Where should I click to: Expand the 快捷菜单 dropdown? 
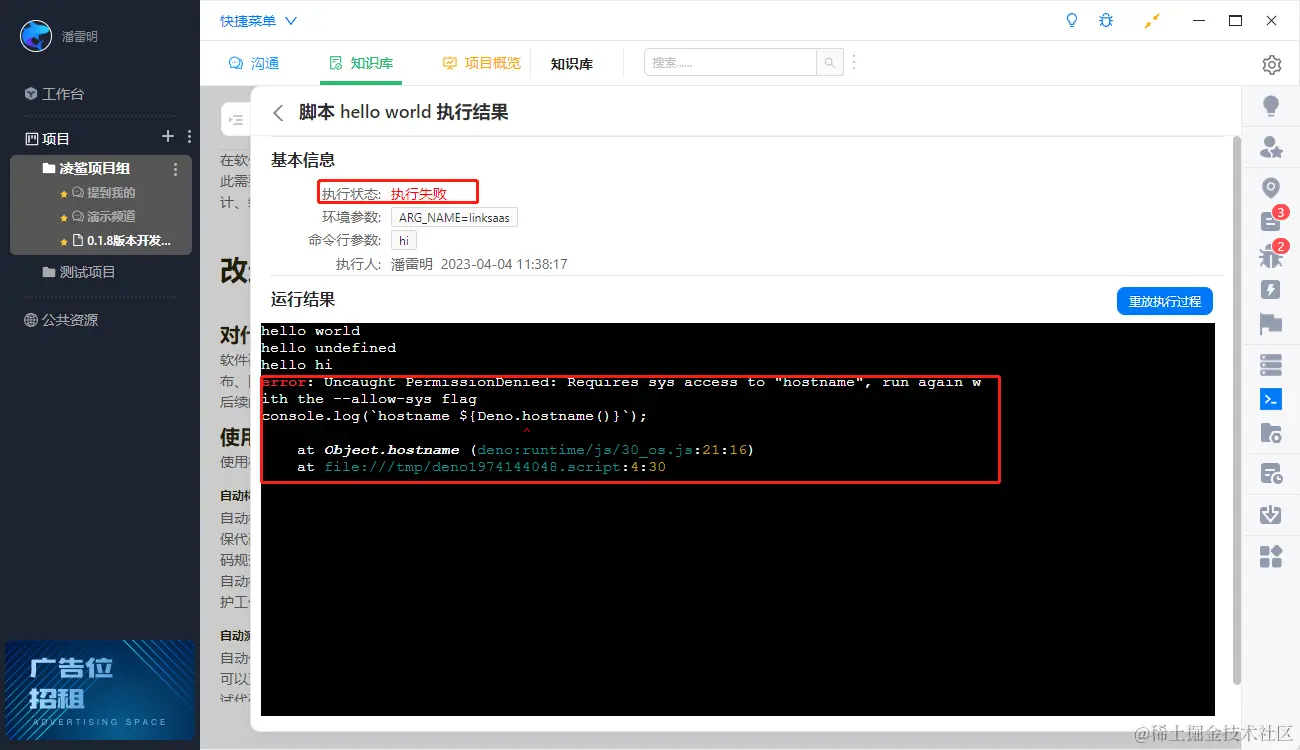[258, 21]
